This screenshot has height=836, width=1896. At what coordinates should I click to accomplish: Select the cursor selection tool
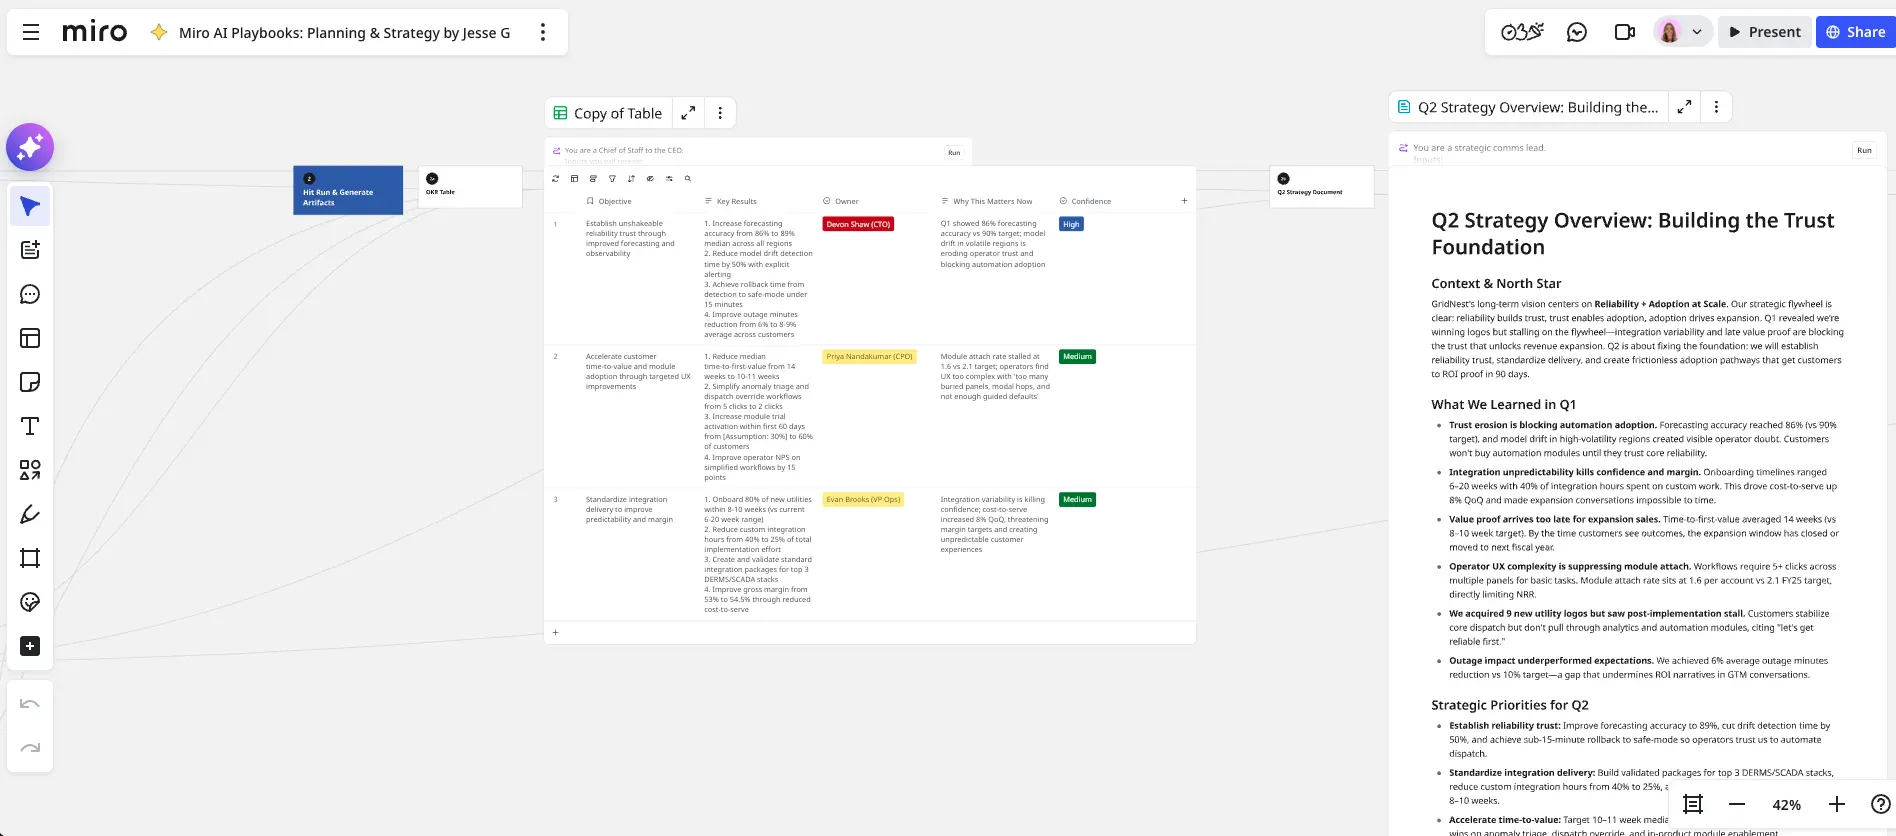[30, 207]
